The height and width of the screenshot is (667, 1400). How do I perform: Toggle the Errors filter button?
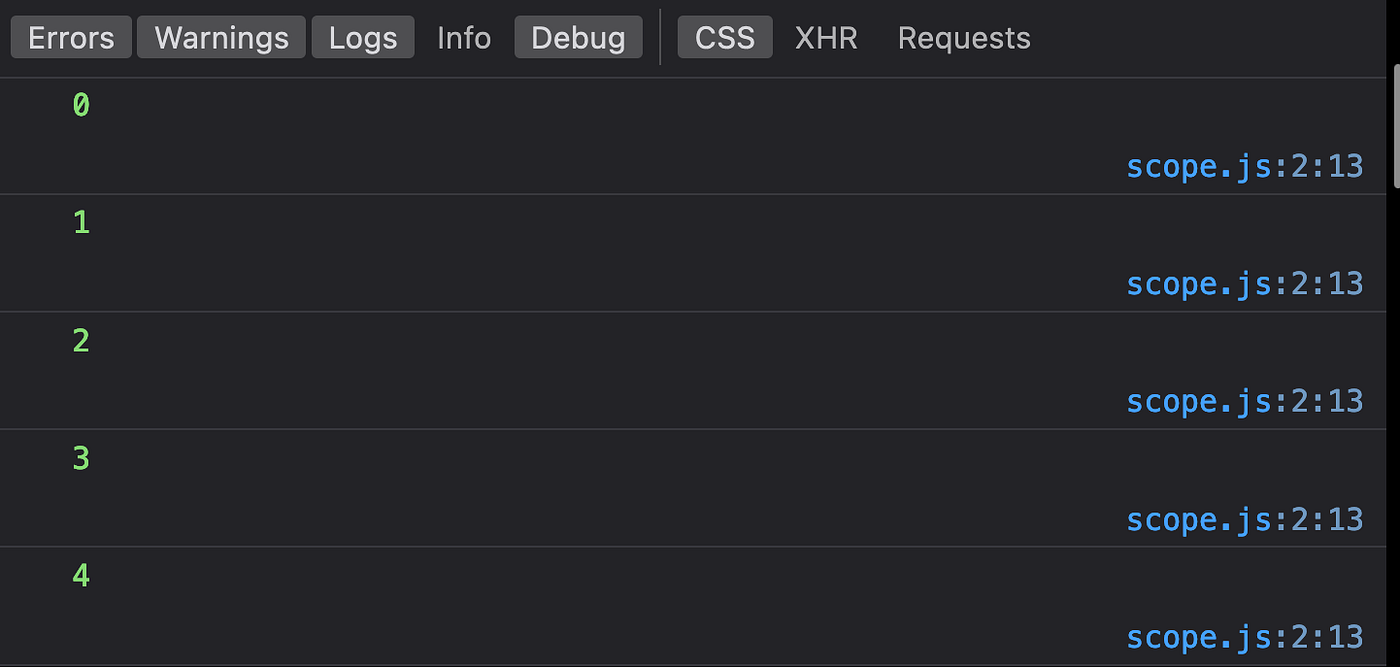(x=71, y=38)
